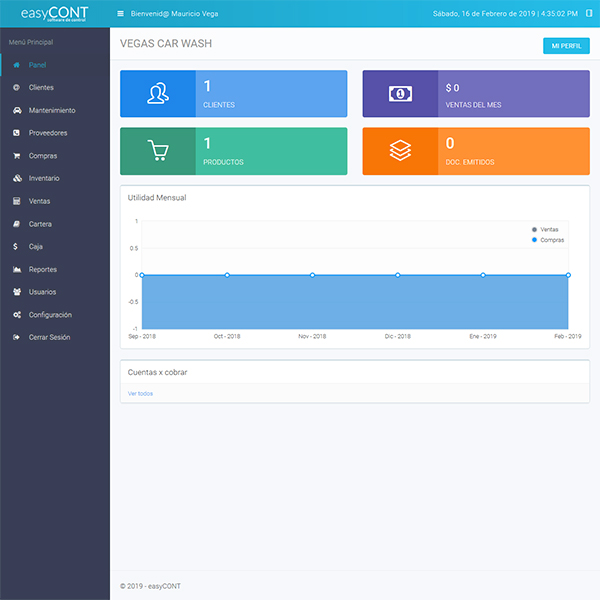Click the Ene - 2019 chart data point
Viewport: 600px width, 600px height.
pyautogui.click(x=483, y=275)
